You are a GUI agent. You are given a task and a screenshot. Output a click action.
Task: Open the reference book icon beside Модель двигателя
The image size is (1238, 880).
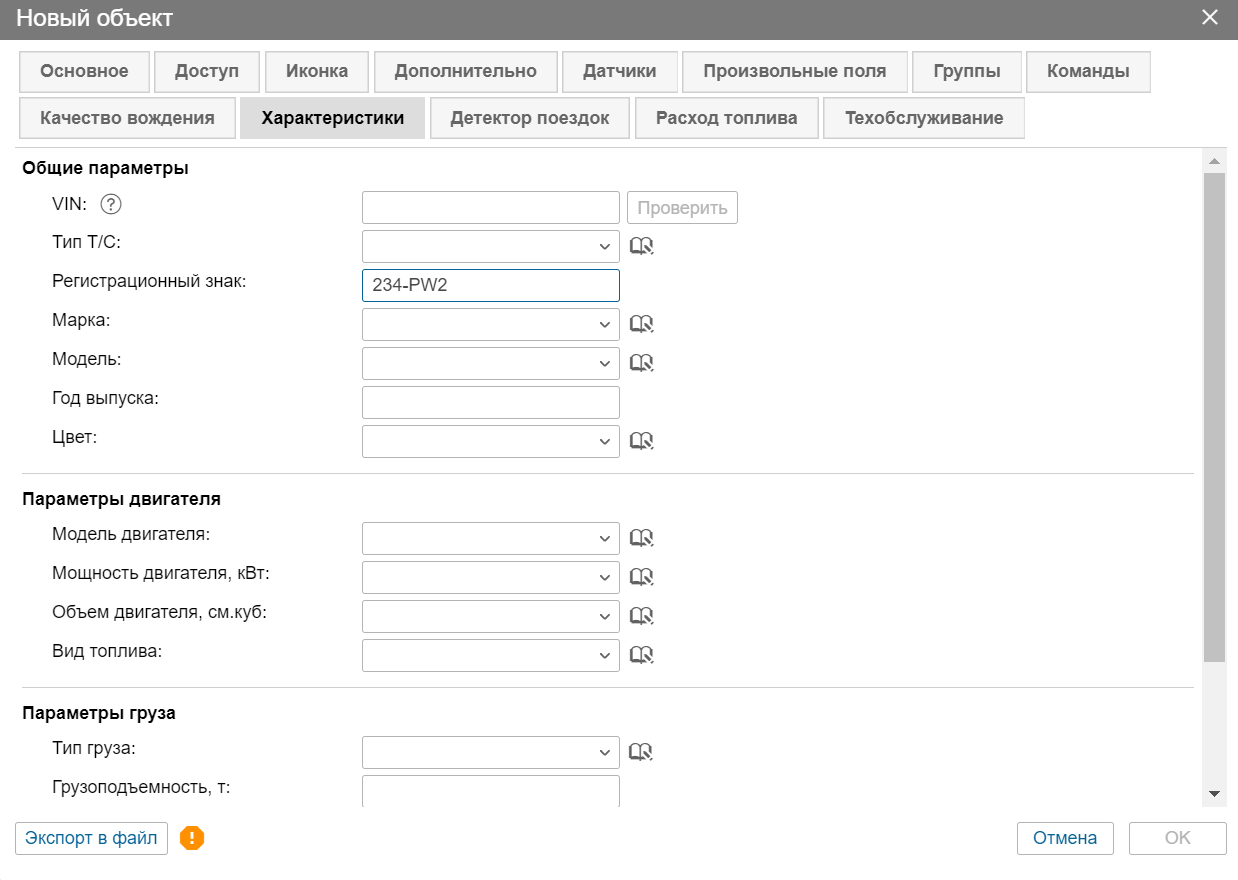pos(641,539)
